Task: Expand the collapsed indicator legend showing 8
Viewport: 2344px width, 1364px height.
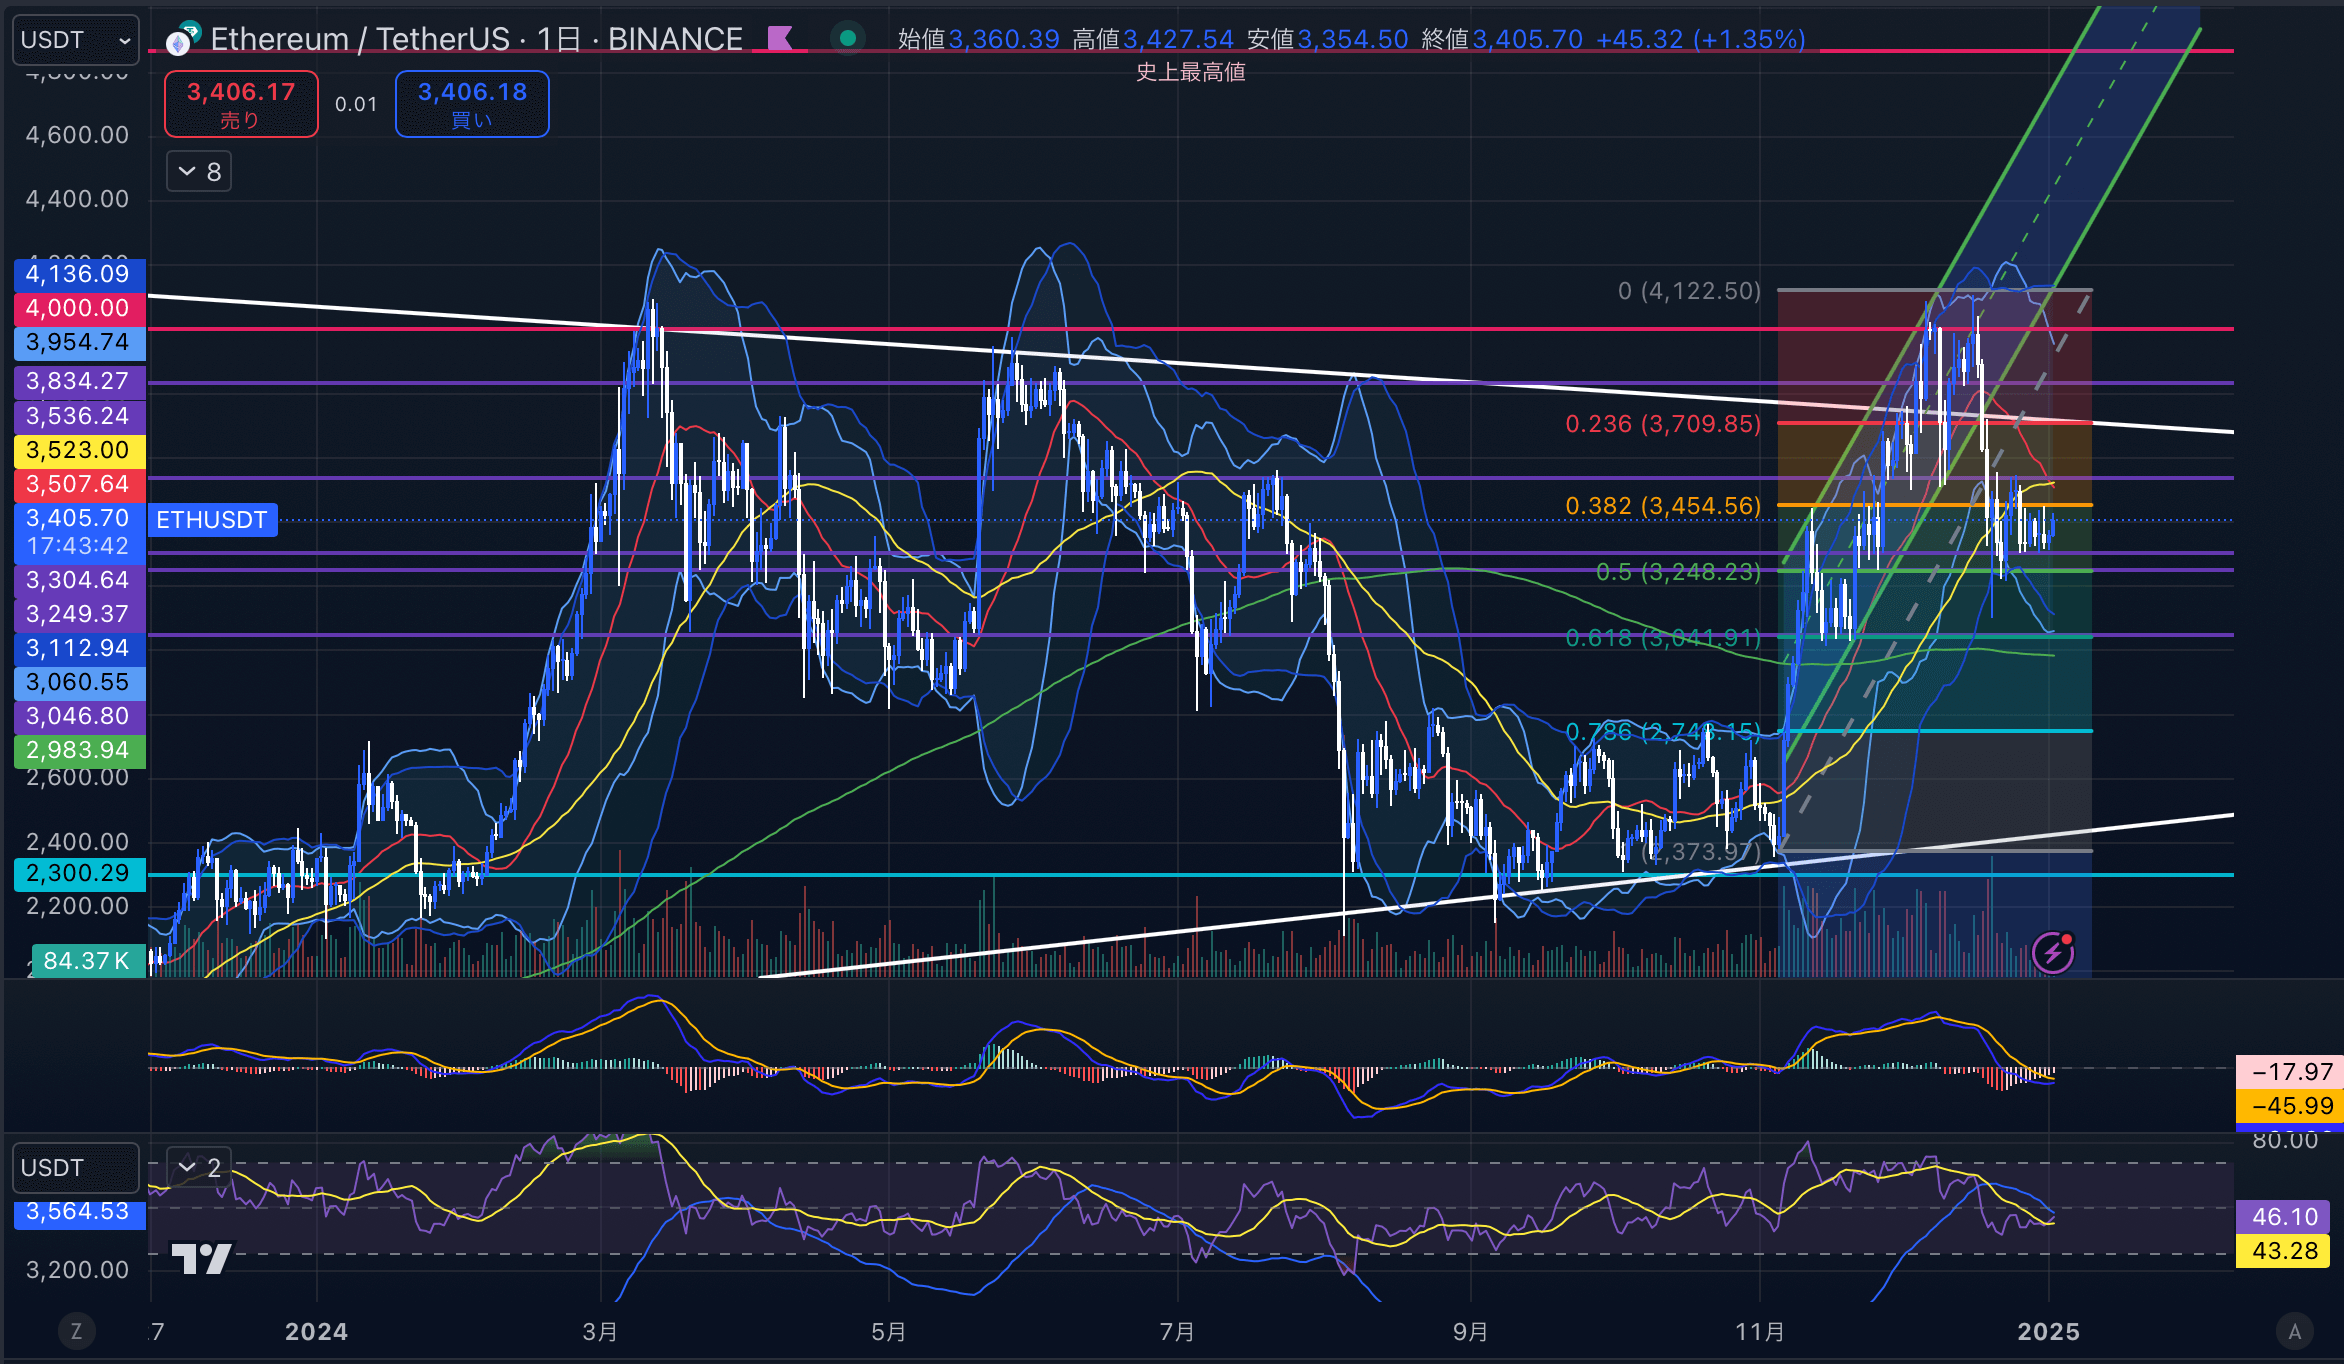Action: point(199,172)
